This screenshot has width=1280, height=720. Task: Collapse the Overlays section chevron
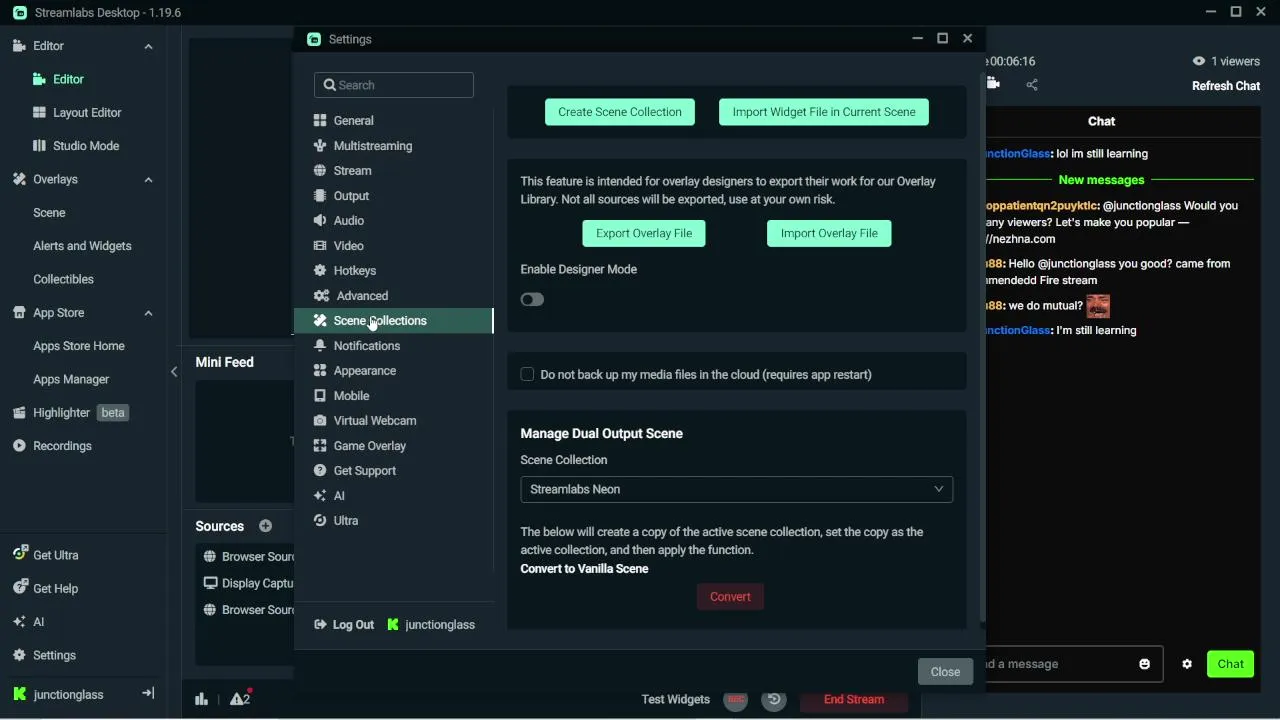coord(148,179)
